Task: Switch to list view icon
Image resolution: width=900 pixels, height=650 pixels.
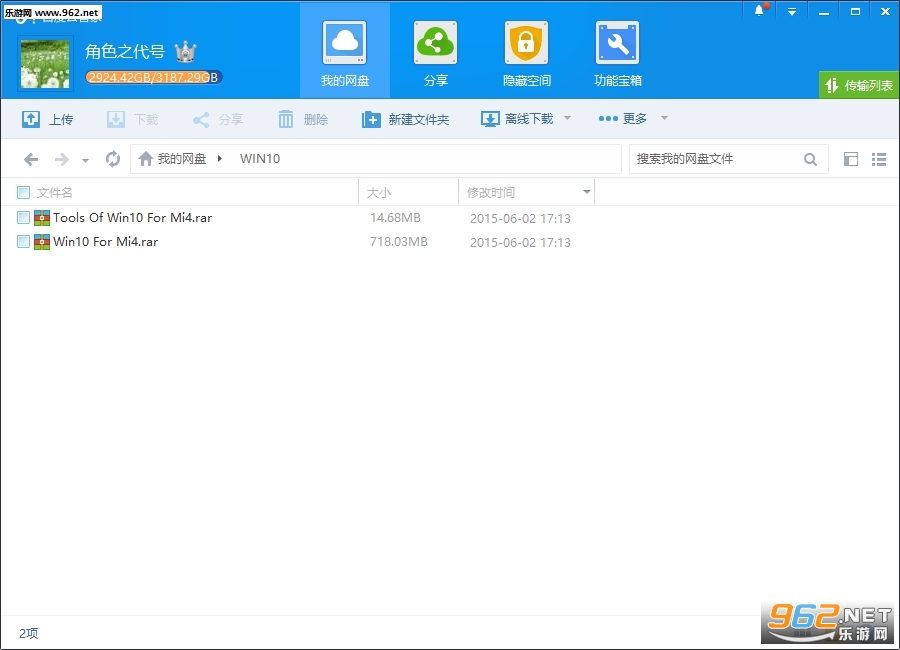Action: pyautogui.click(x=879, y=159)
